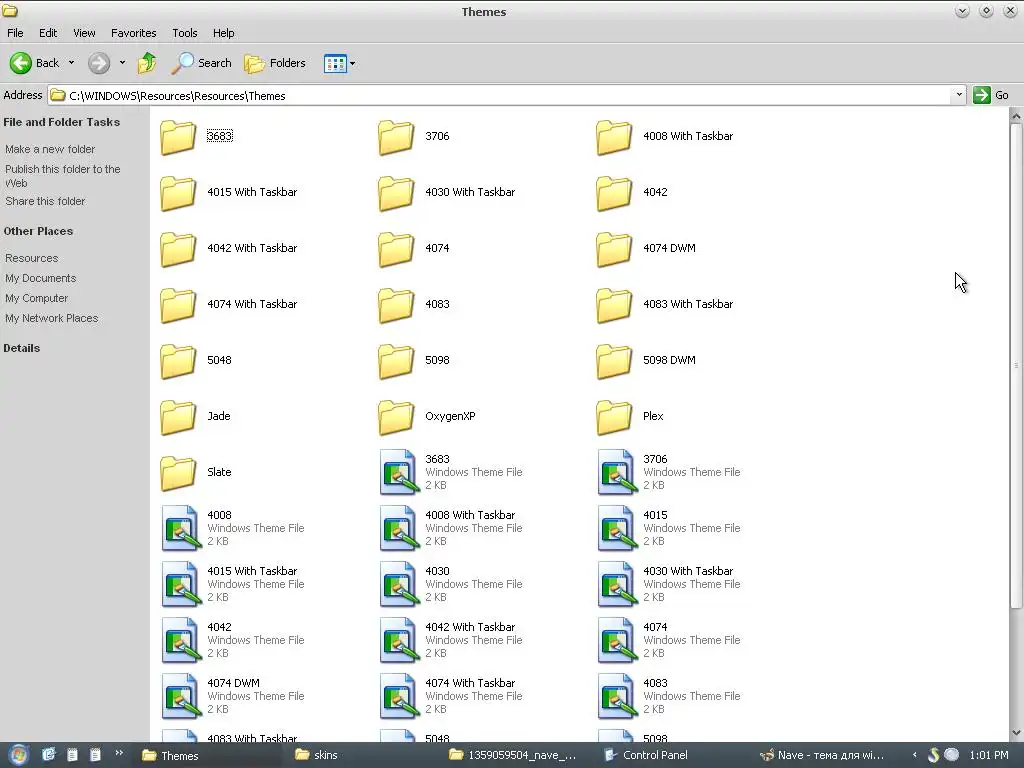Viewport: 1024px width, 768px height.
Task: Click the scrollbar up arrow
Action: (x=1016, y=116)
